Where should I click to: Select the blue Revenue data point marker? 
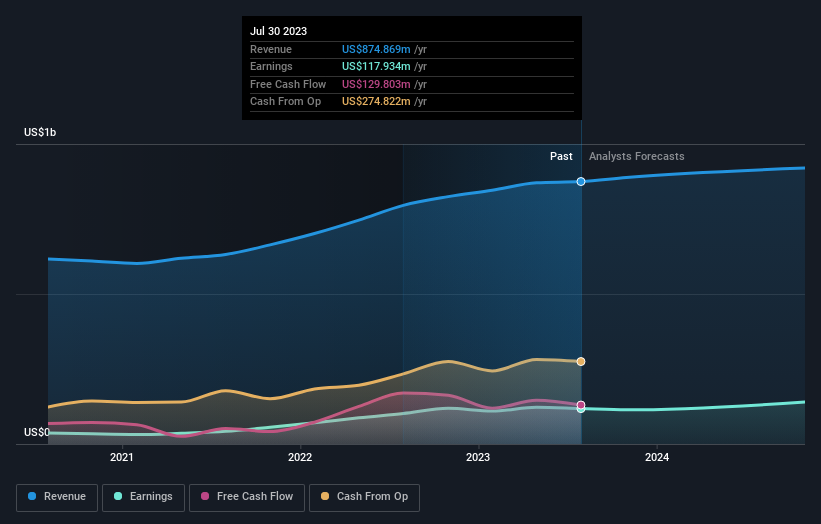pos(581,182)
